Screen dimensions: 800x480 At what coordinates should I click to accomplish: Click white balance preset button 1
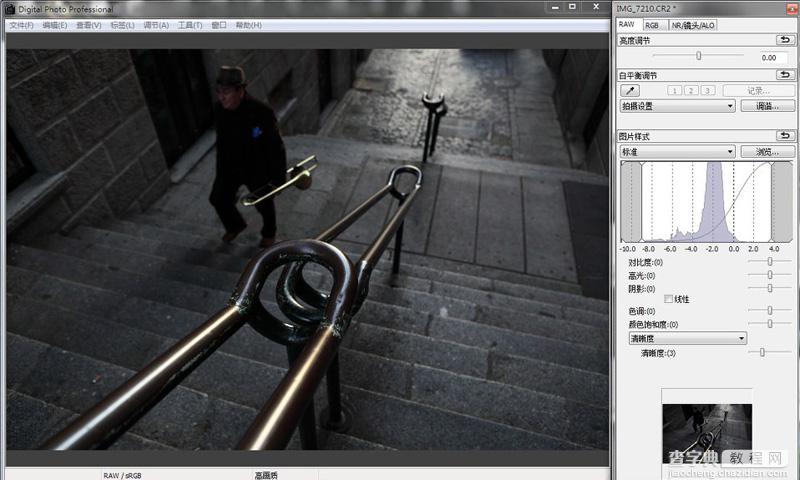point(674,91)
